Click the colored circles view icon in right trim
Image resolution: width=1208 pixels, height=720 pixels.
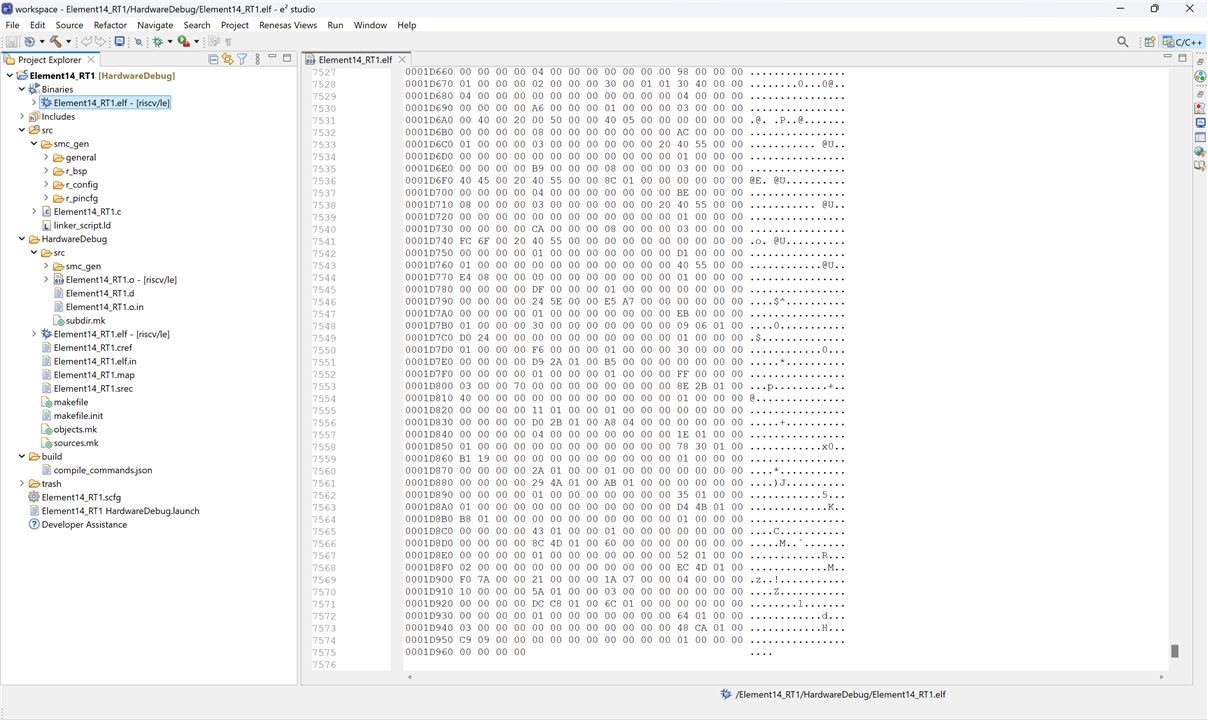coord(1200,76)
